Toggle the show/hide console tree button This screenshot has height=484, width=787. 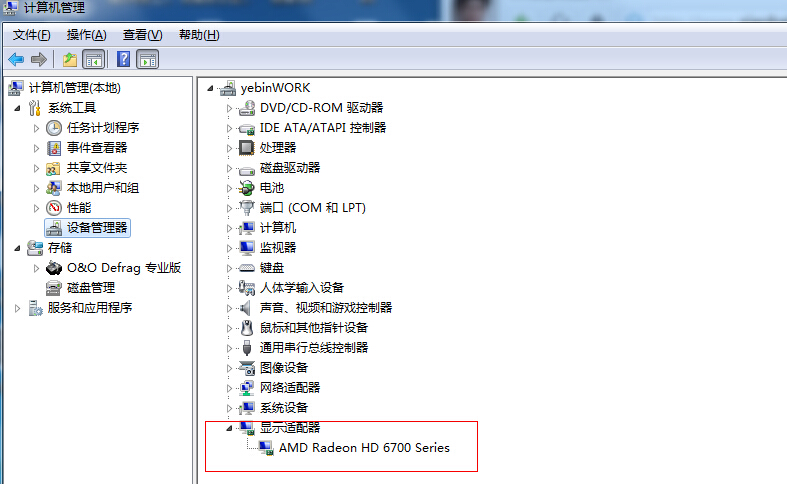(x=93, y=60)
